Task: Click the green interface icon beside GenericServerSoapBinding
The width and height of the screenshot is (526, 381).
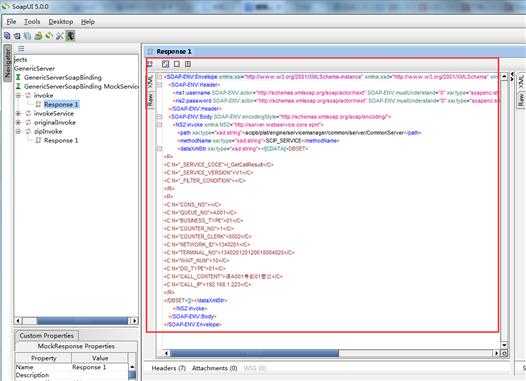Action: pos(18,77)
